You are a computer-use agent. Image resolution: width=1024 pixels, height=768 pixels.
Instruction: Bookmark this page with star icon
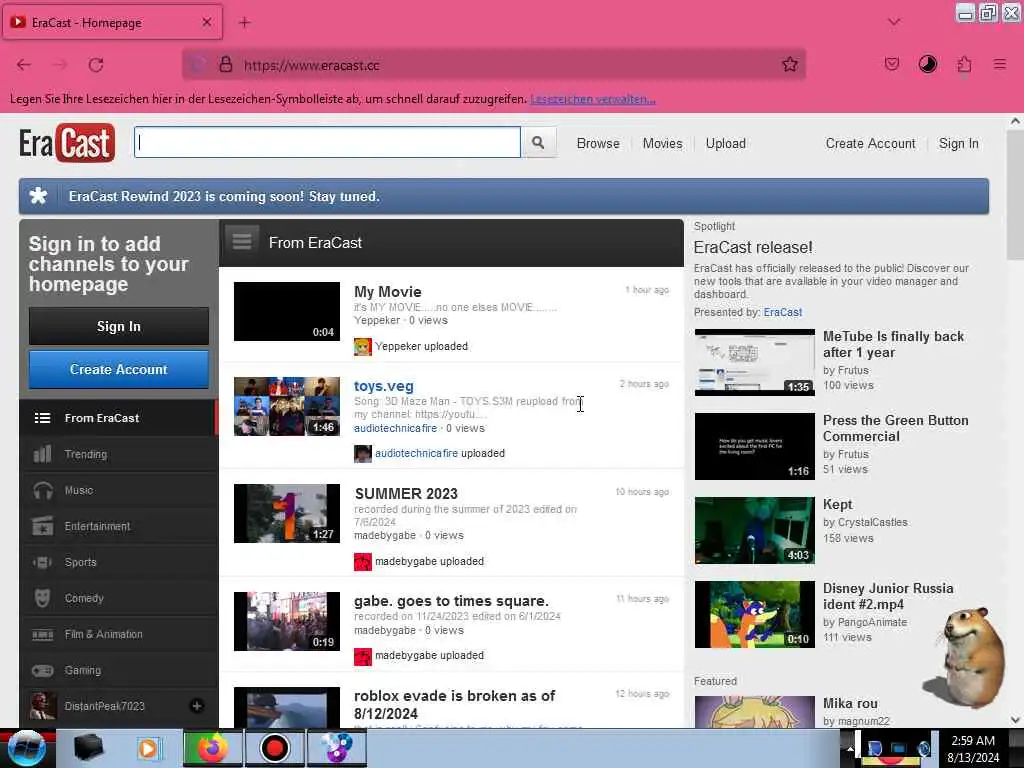coord(790,65)
